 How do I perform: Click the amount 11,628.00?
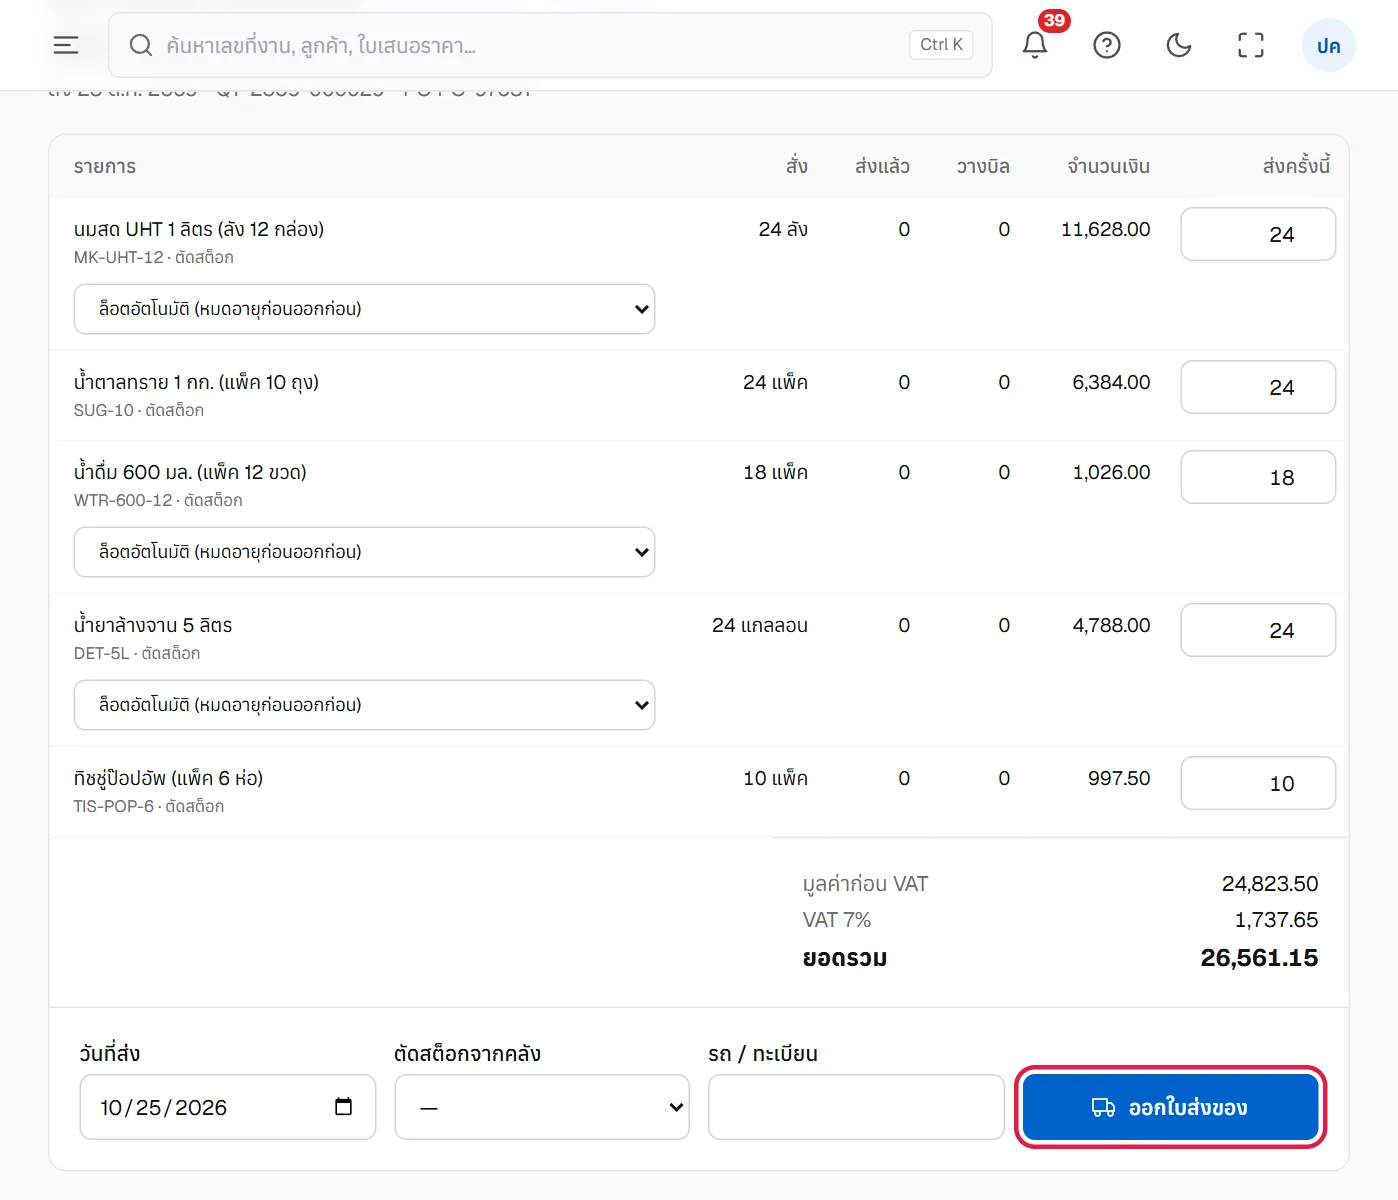[1105, 229]
